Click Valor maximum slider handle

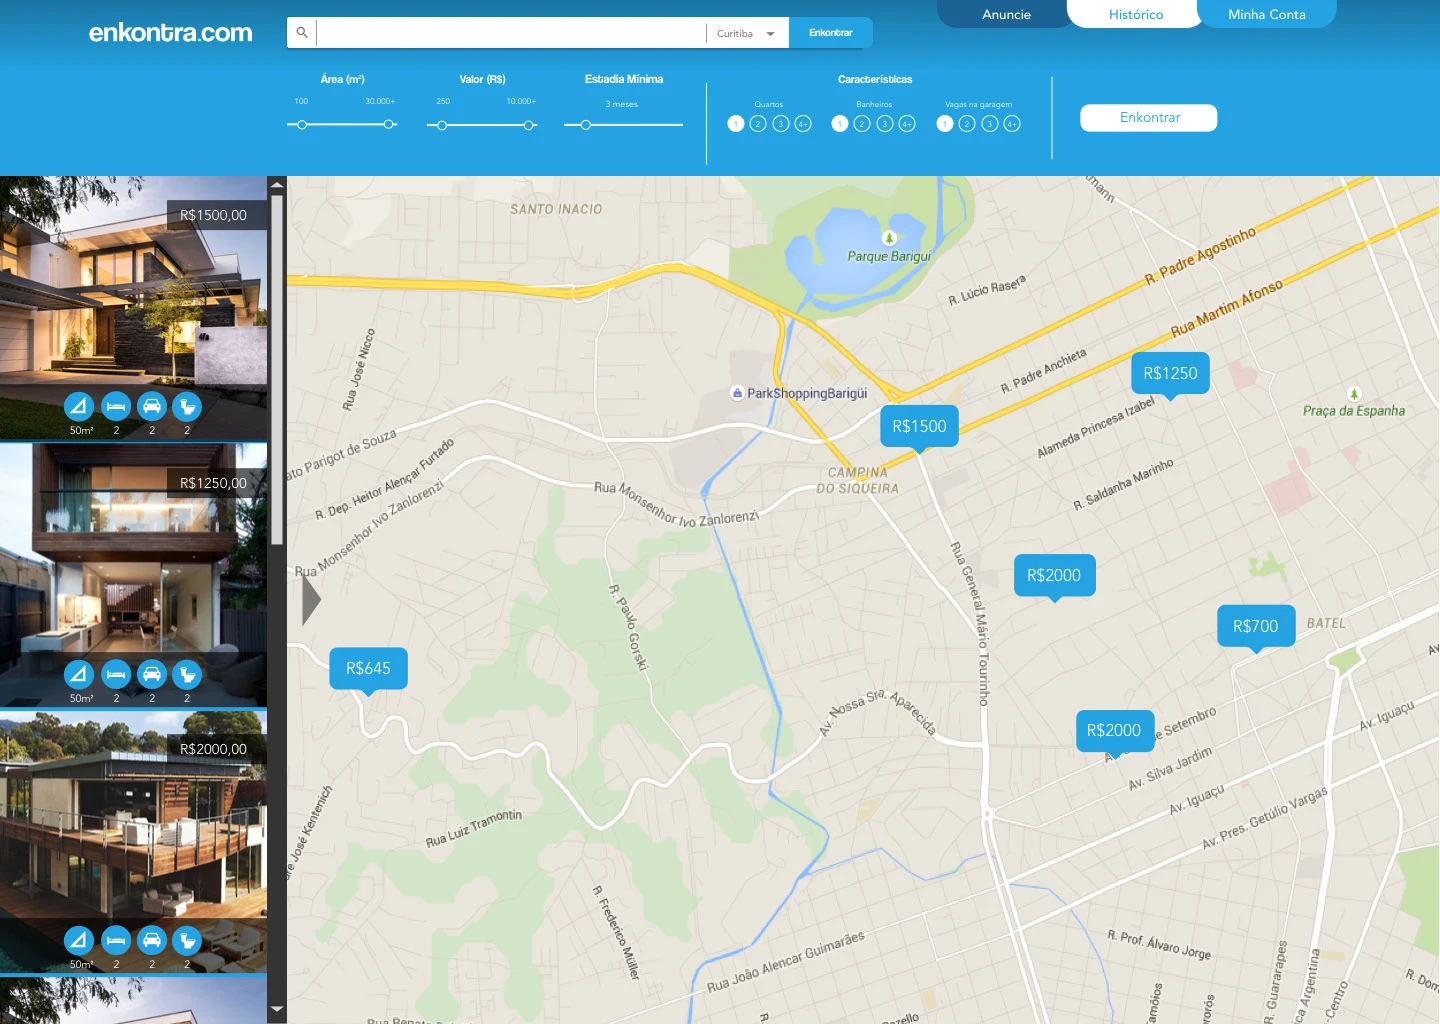tap(528, 125)
